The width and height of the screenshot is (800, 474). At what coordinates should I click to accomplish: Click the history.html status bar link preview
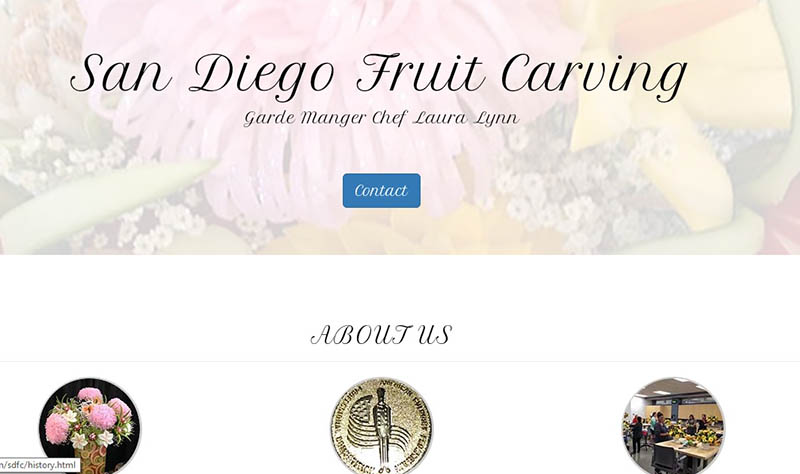40,465
